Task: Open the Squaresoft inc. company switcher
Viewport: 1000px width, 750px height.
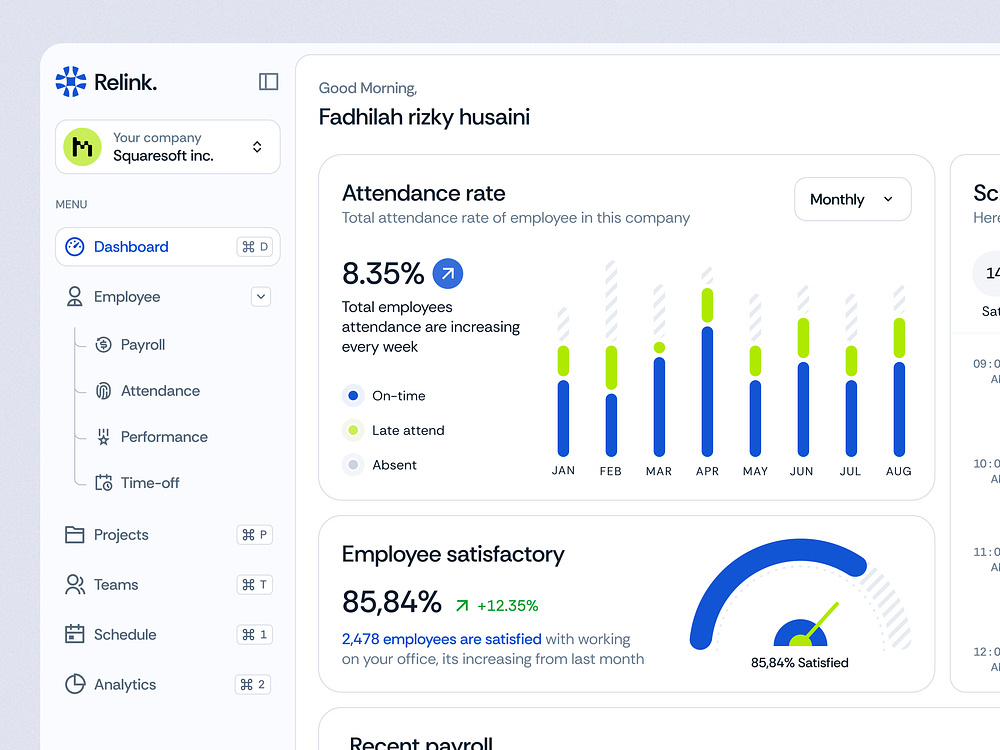Action: click(167, 146)
